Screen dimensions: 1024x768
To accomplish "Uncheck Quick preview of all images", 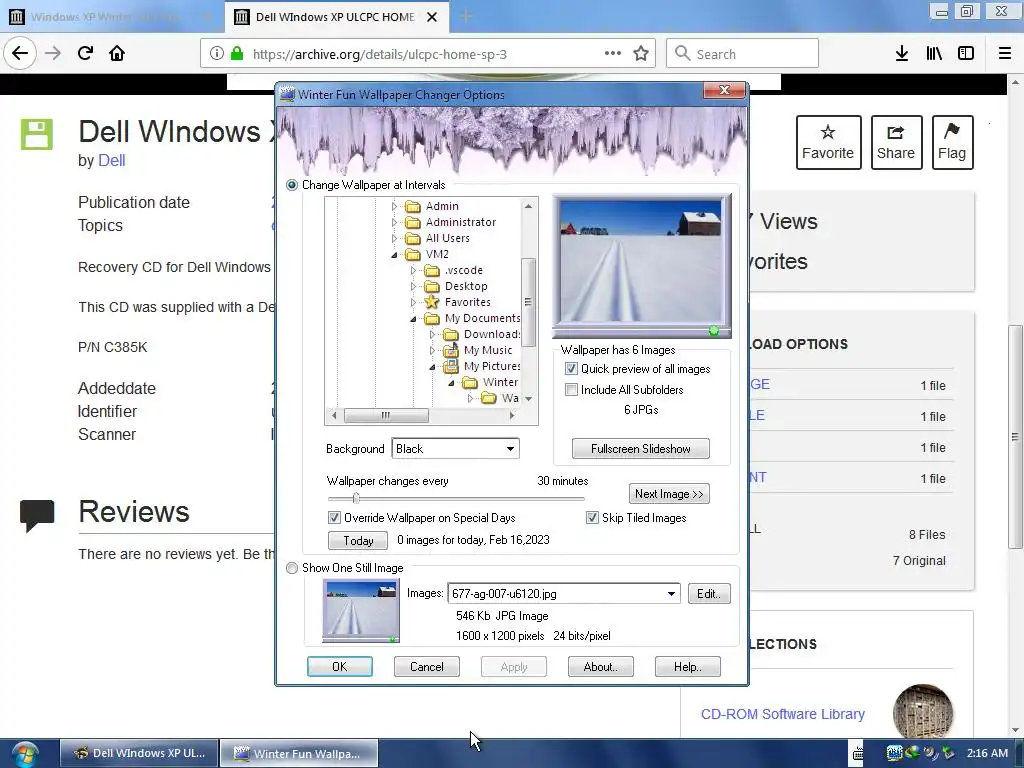I will (x=571, y=369).
